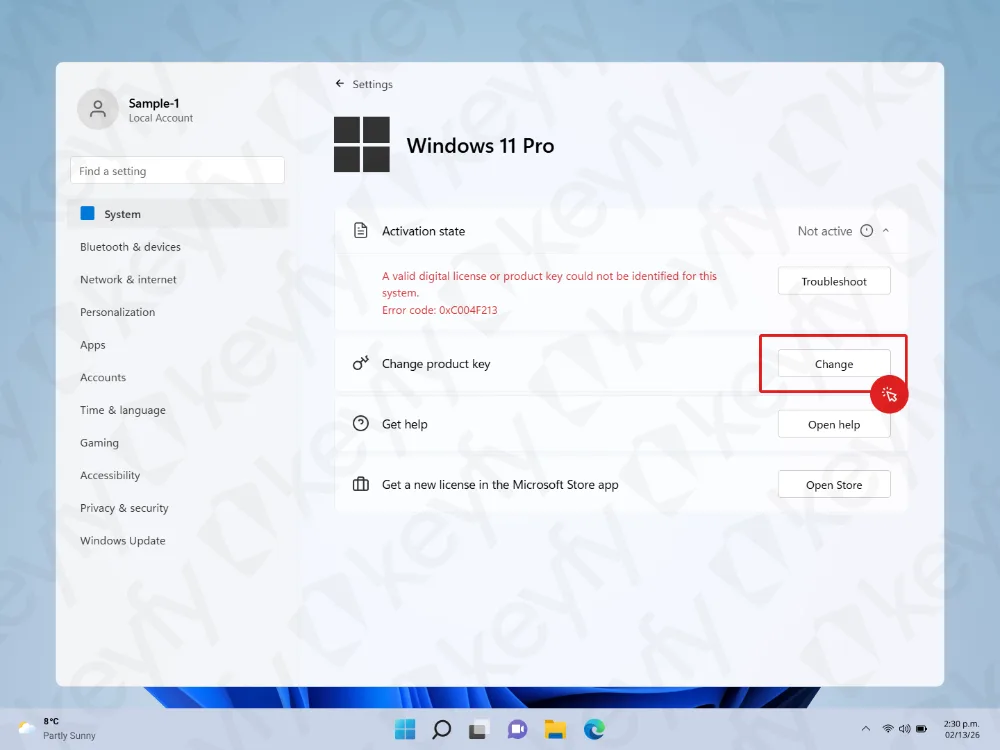Open the weather widget on taskbar
Image resolution: width=1000 pixels, height=750 pixels.
point(57,728)
